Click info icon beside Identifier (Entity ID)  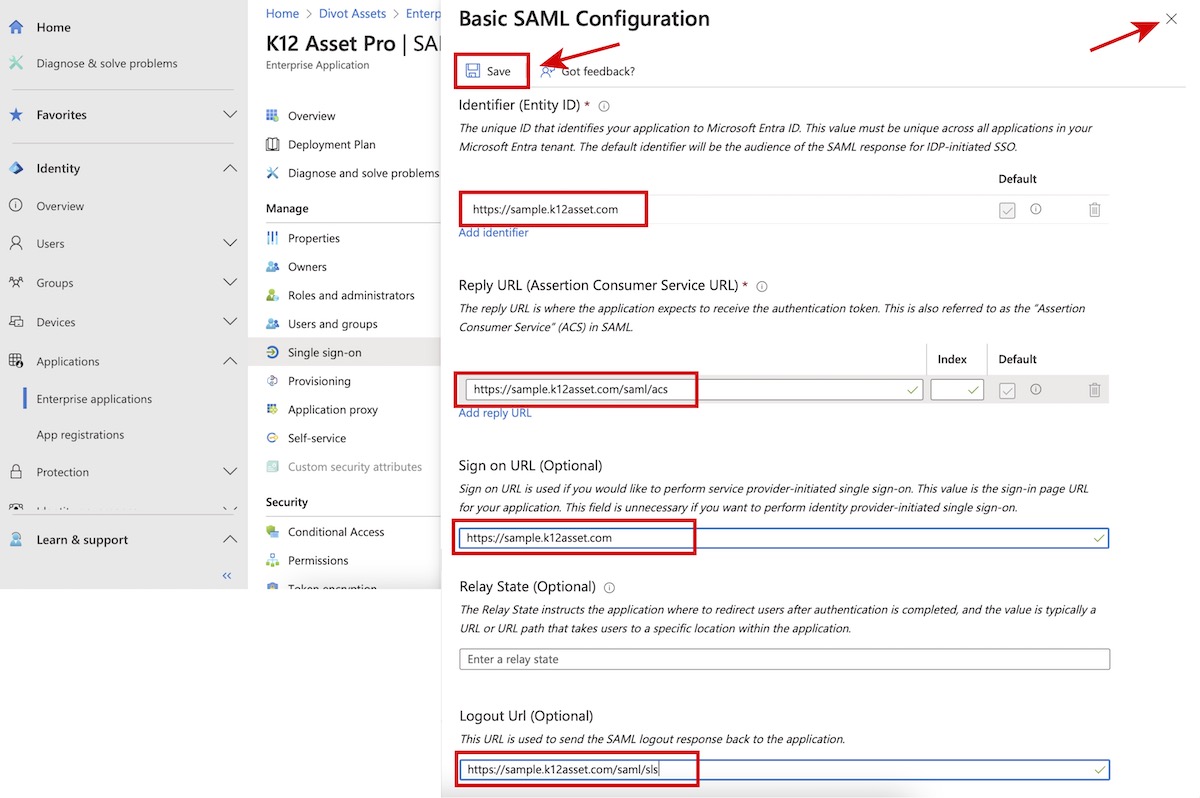(x=604, y=106)
